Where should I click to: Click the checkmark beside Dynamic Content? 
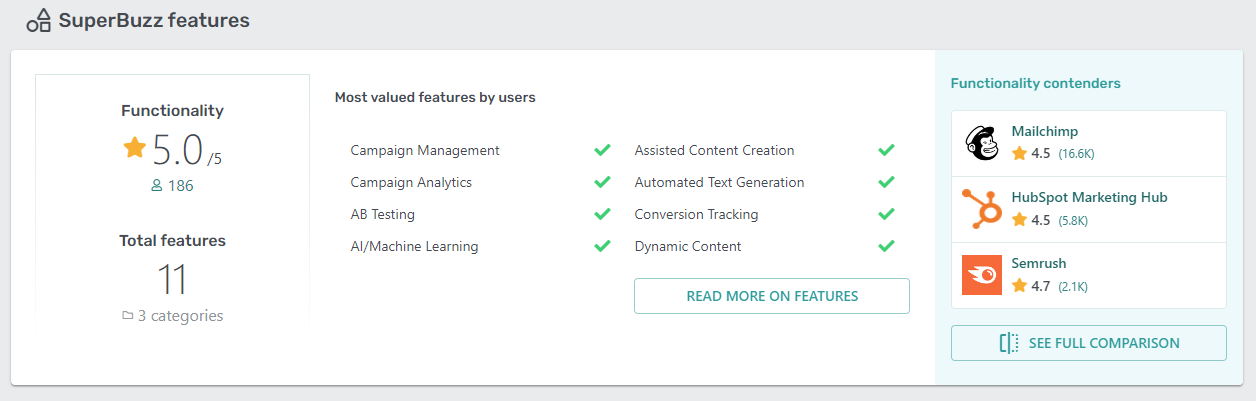click(886, 246)
